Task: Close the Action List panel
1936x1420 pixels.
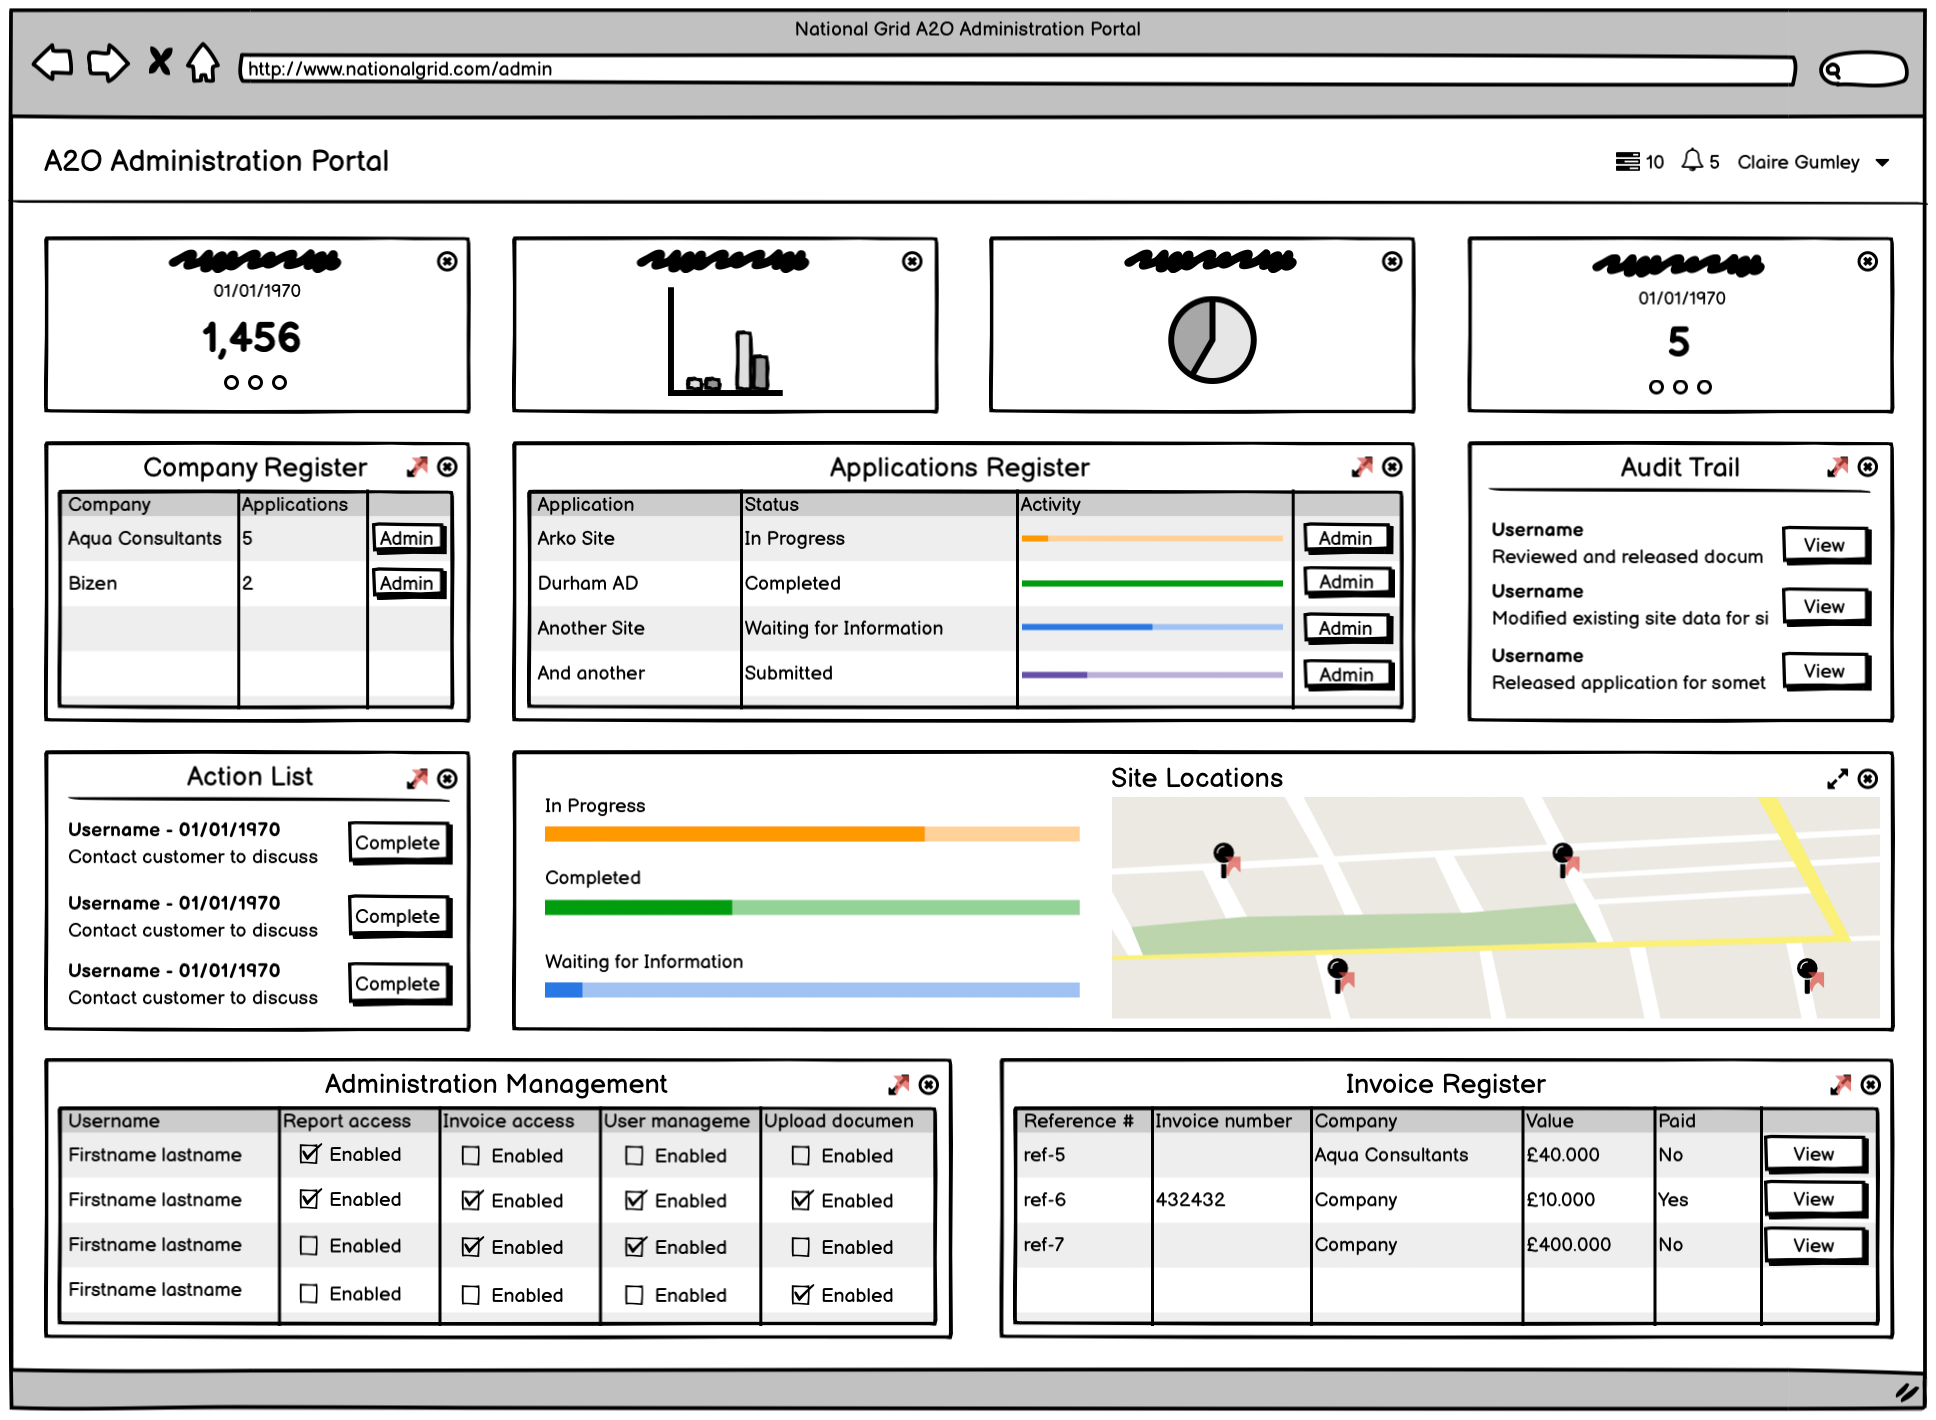Action: coord(448,778)
